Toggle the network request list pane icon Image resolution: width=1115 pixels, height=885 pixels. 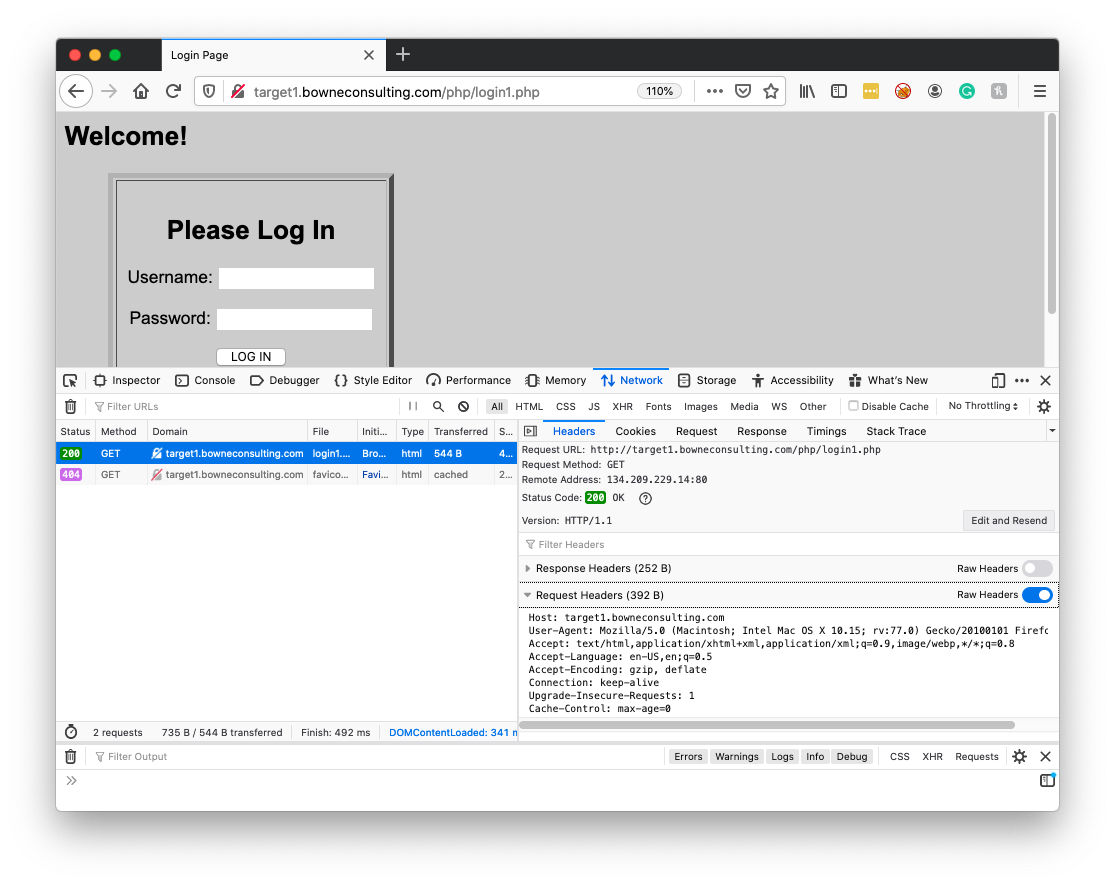point(530,431)
